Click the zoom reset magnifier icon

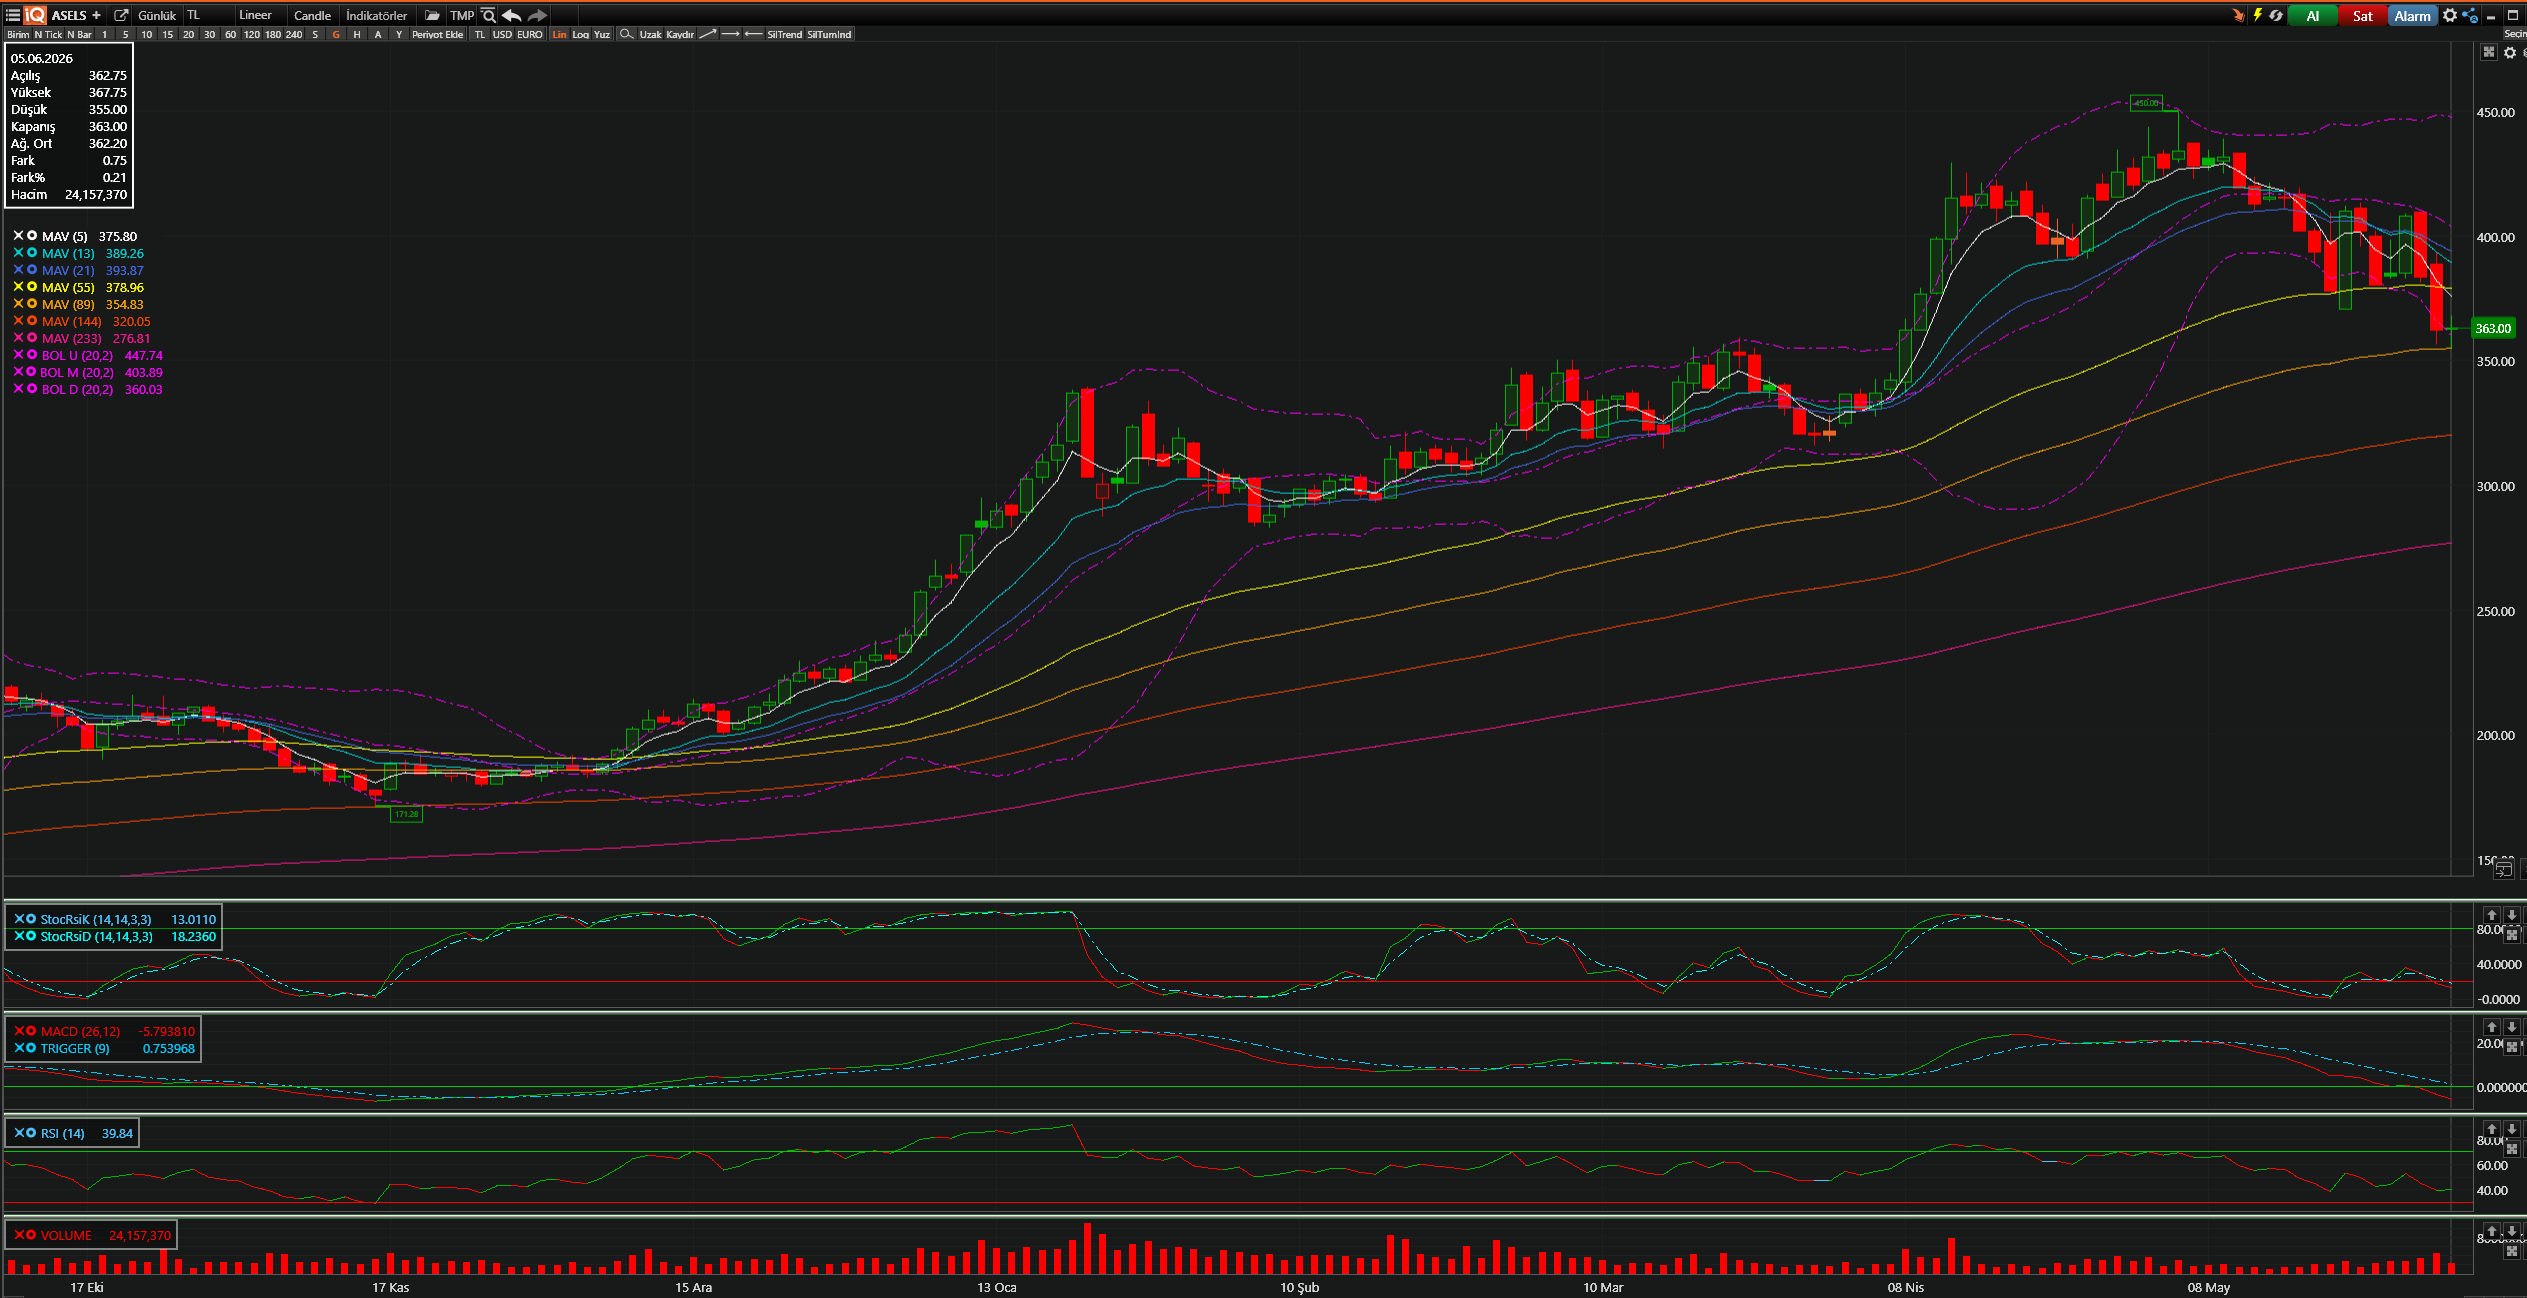pos(488,15)
